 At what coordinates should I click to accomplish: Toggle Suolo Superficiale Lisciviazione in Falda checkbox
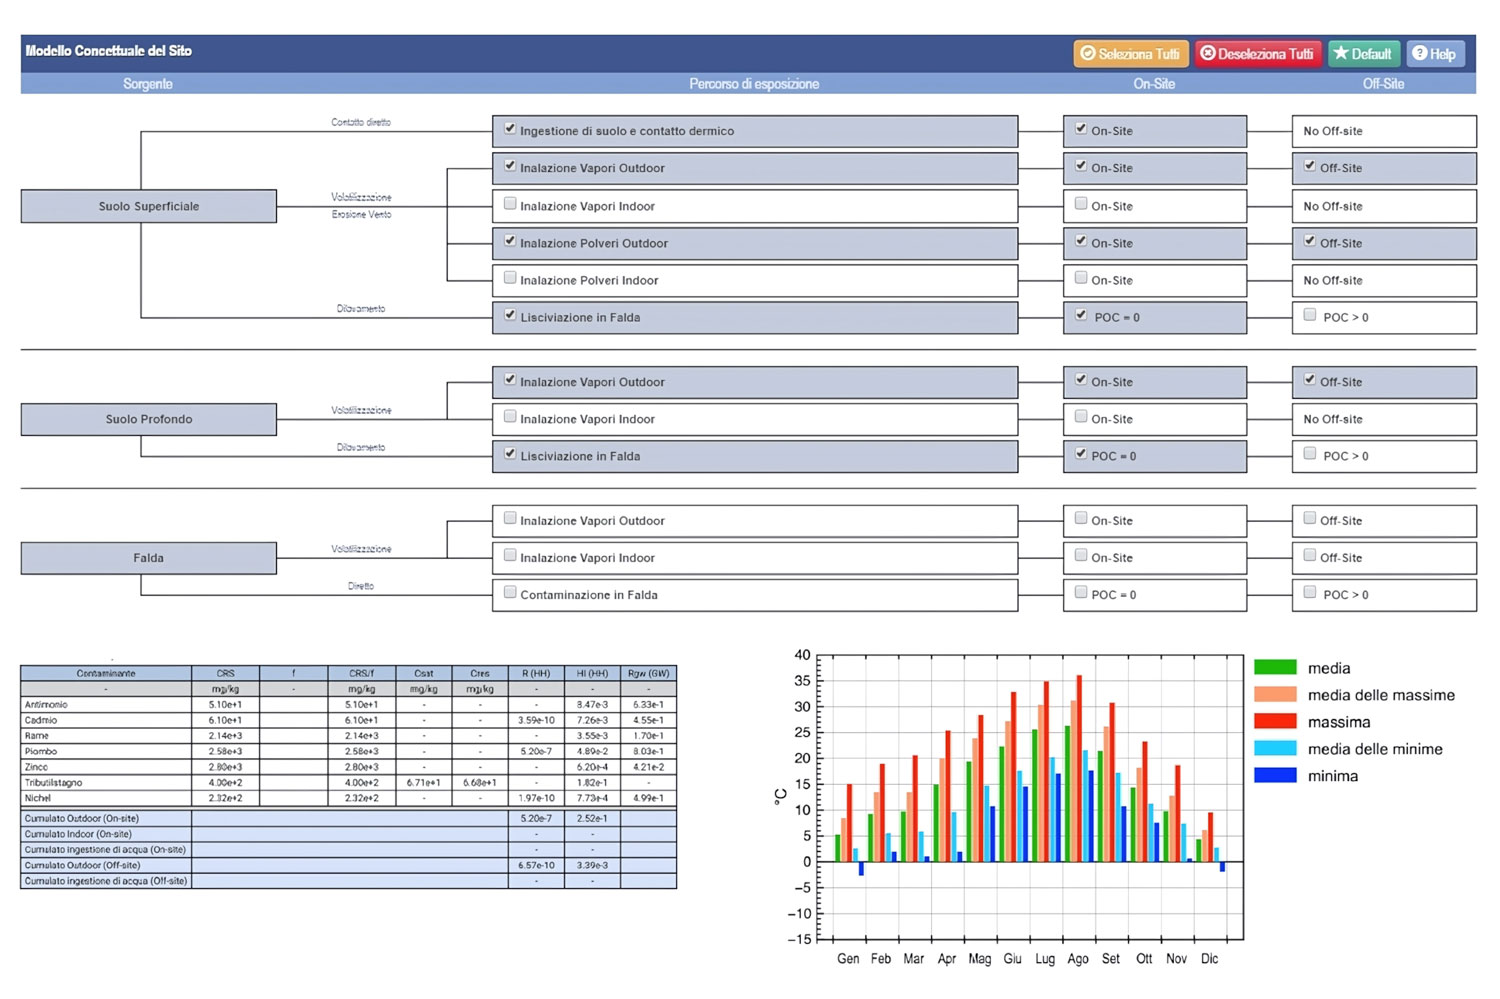click(510, 315)
